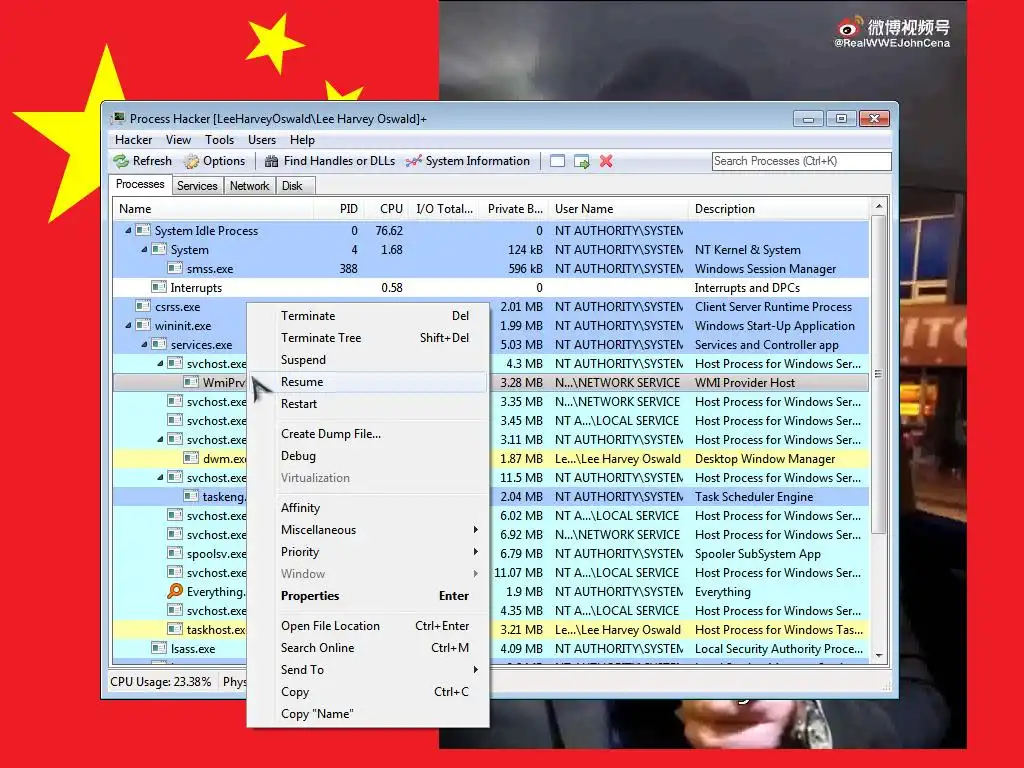Screen dimensions: 1024x768
Task: Collapse the services.exe tree node
Action: click(144, 344)
